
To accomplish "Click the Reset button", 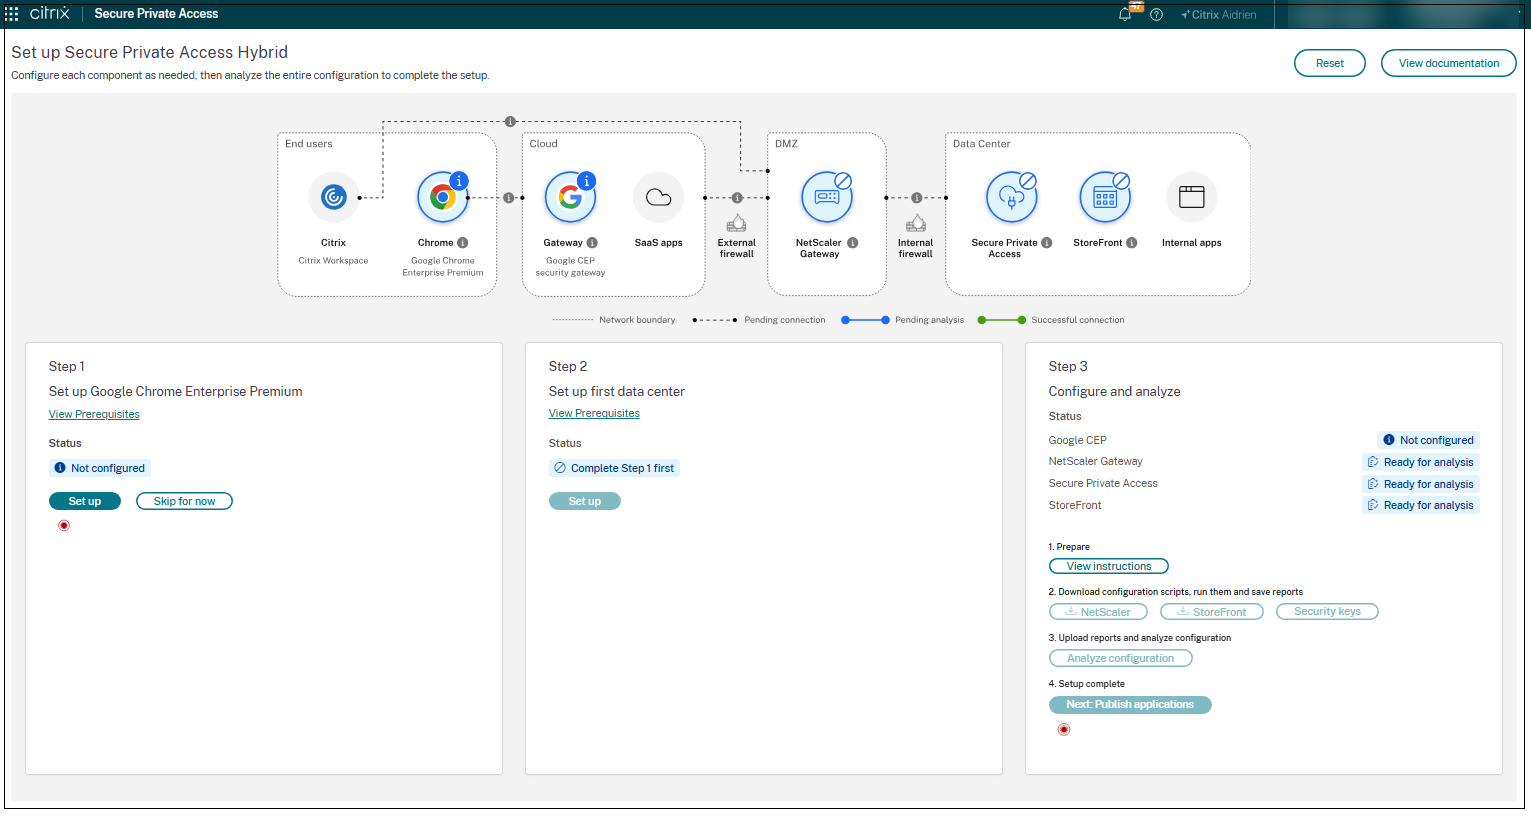I will tap(1330, 63).
